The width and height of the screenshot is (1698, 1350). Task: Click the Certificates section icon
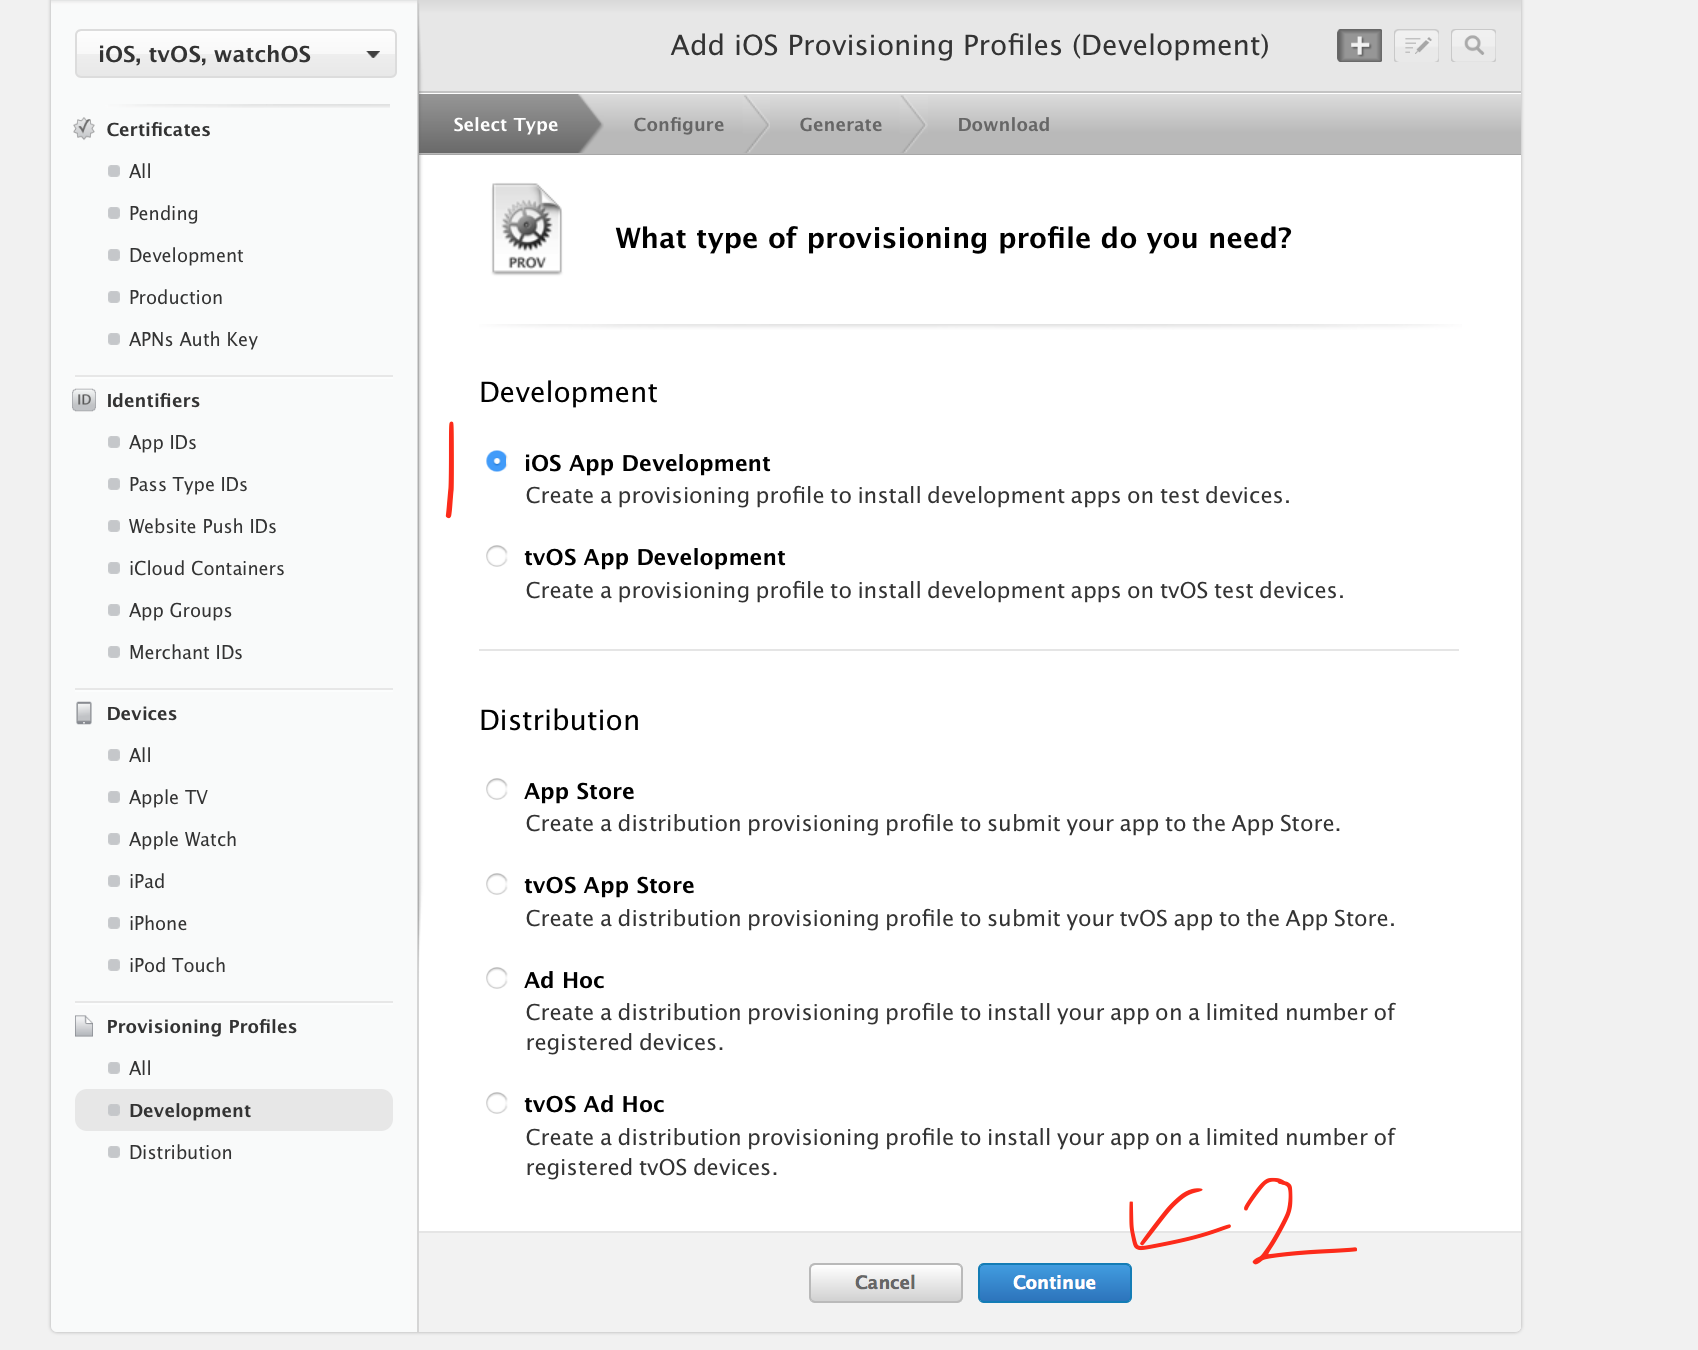tap(84, 129)
